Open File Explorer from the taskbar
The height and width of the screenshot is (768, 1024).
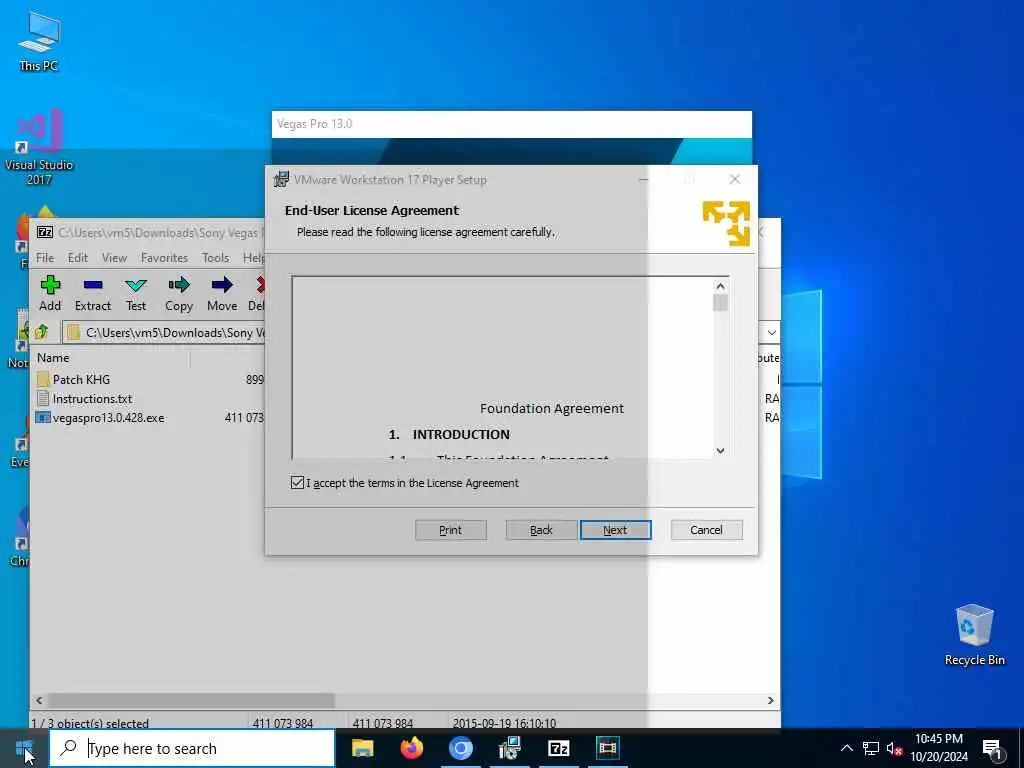362,748
